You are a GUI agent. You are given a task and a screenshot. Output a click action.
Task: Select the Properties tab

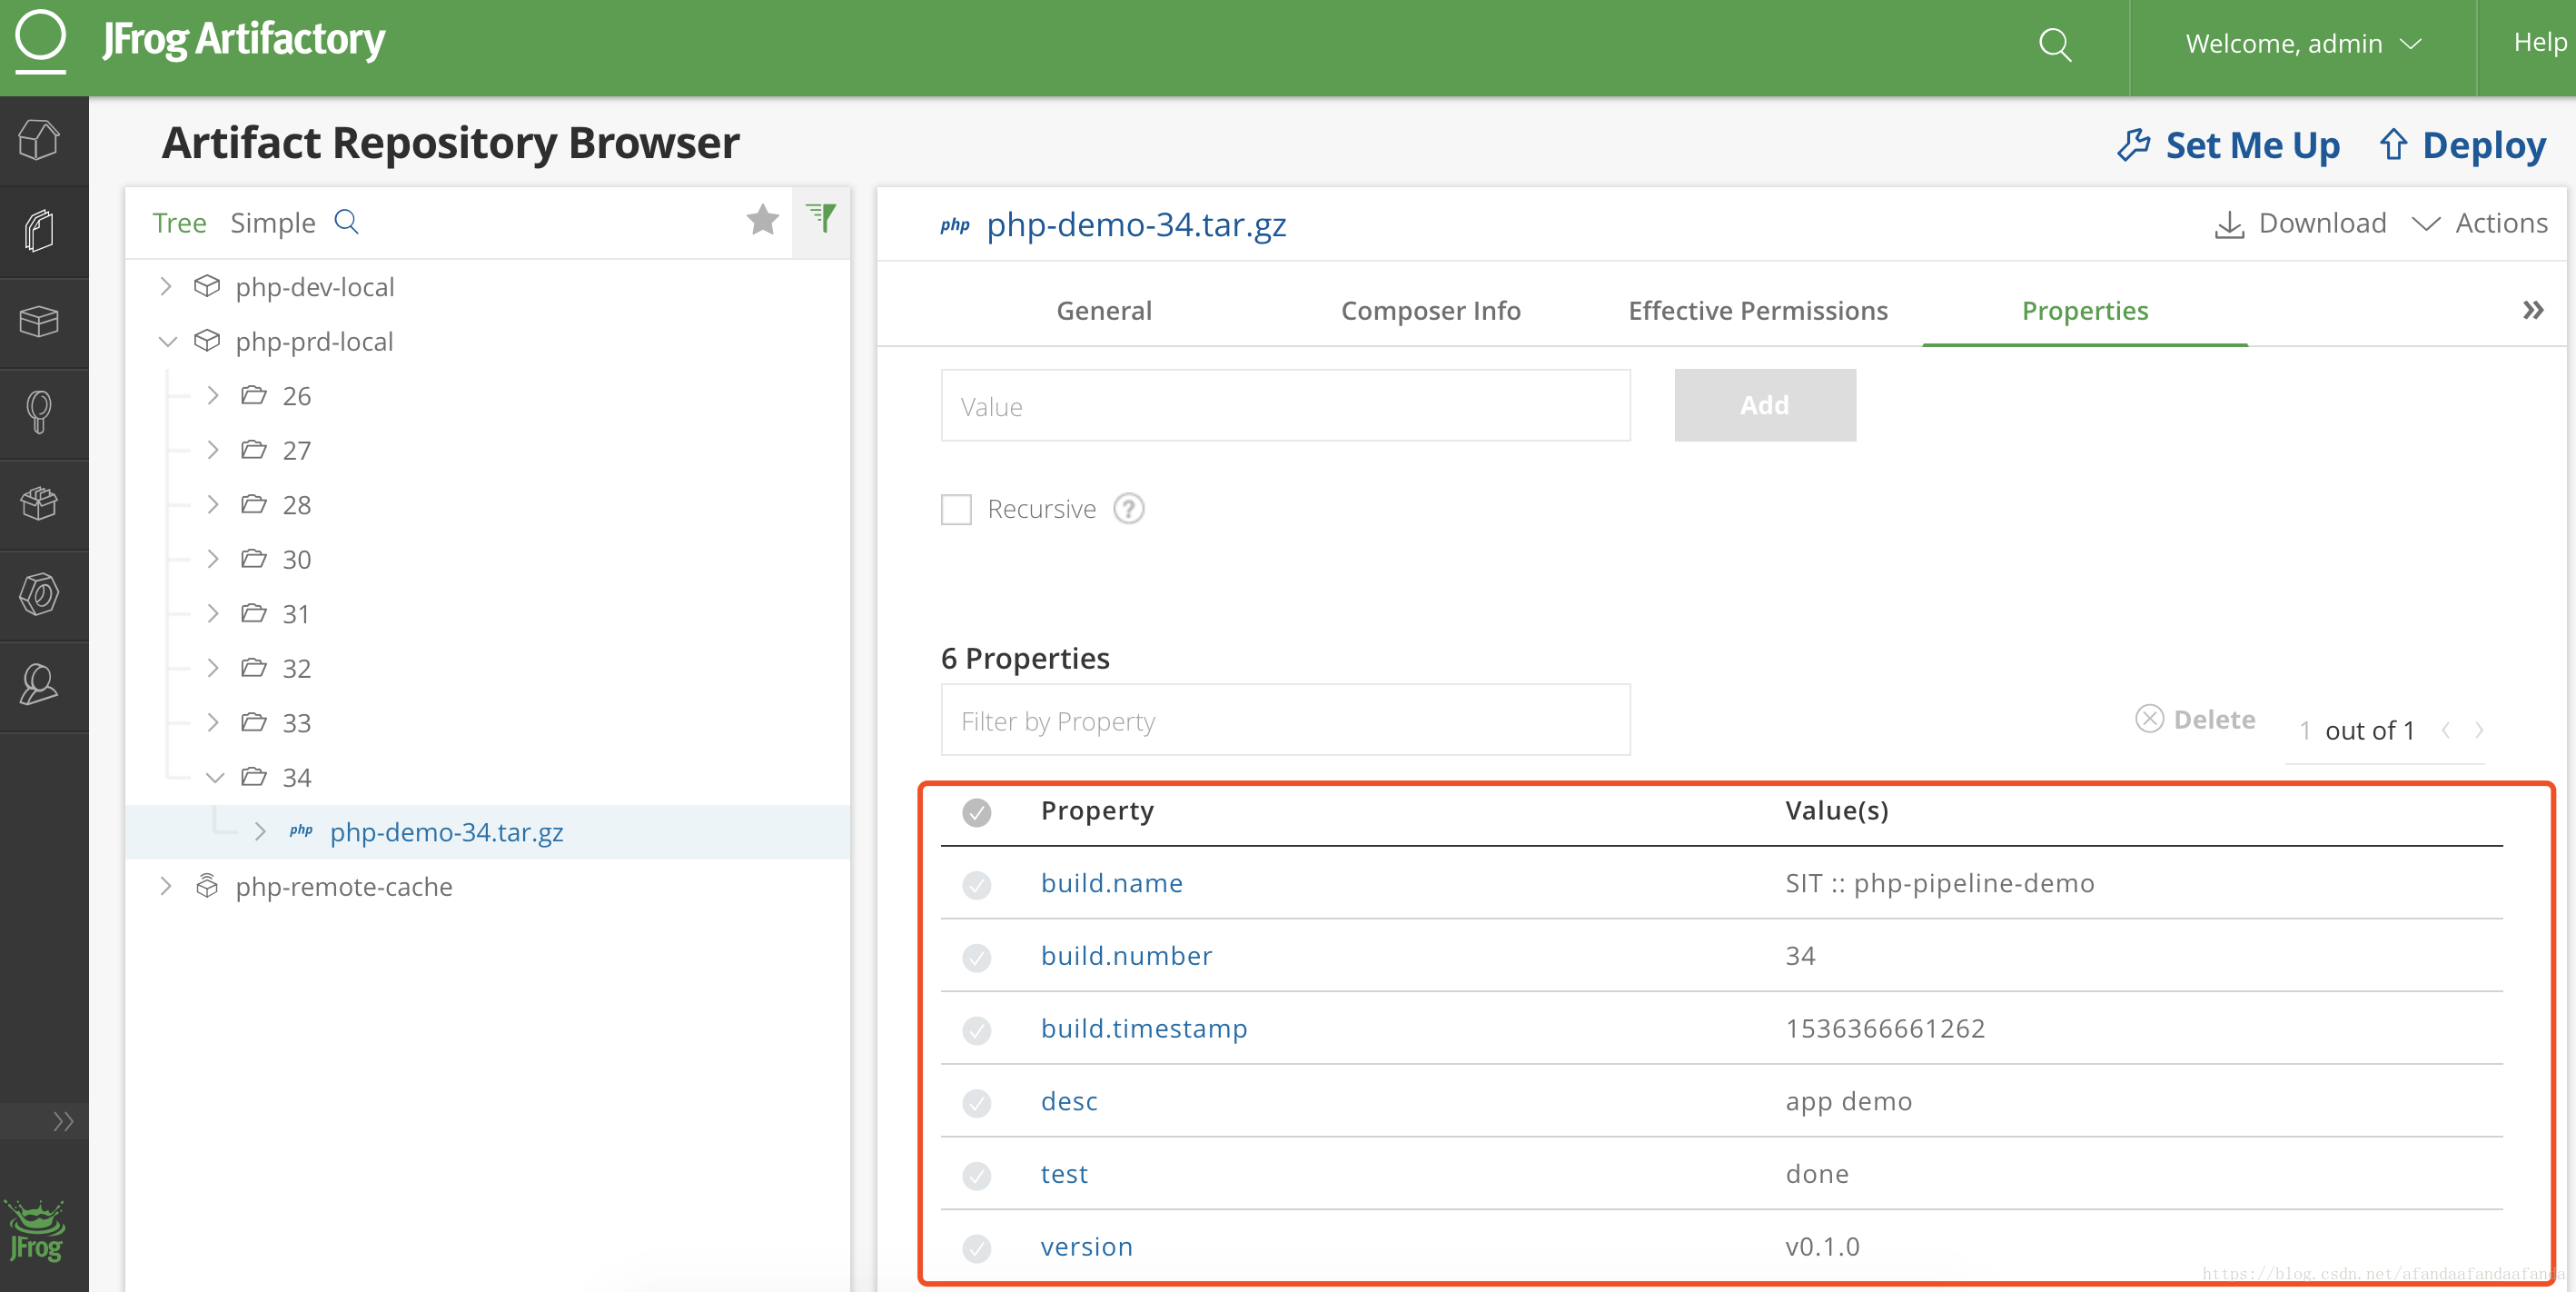2085,310
